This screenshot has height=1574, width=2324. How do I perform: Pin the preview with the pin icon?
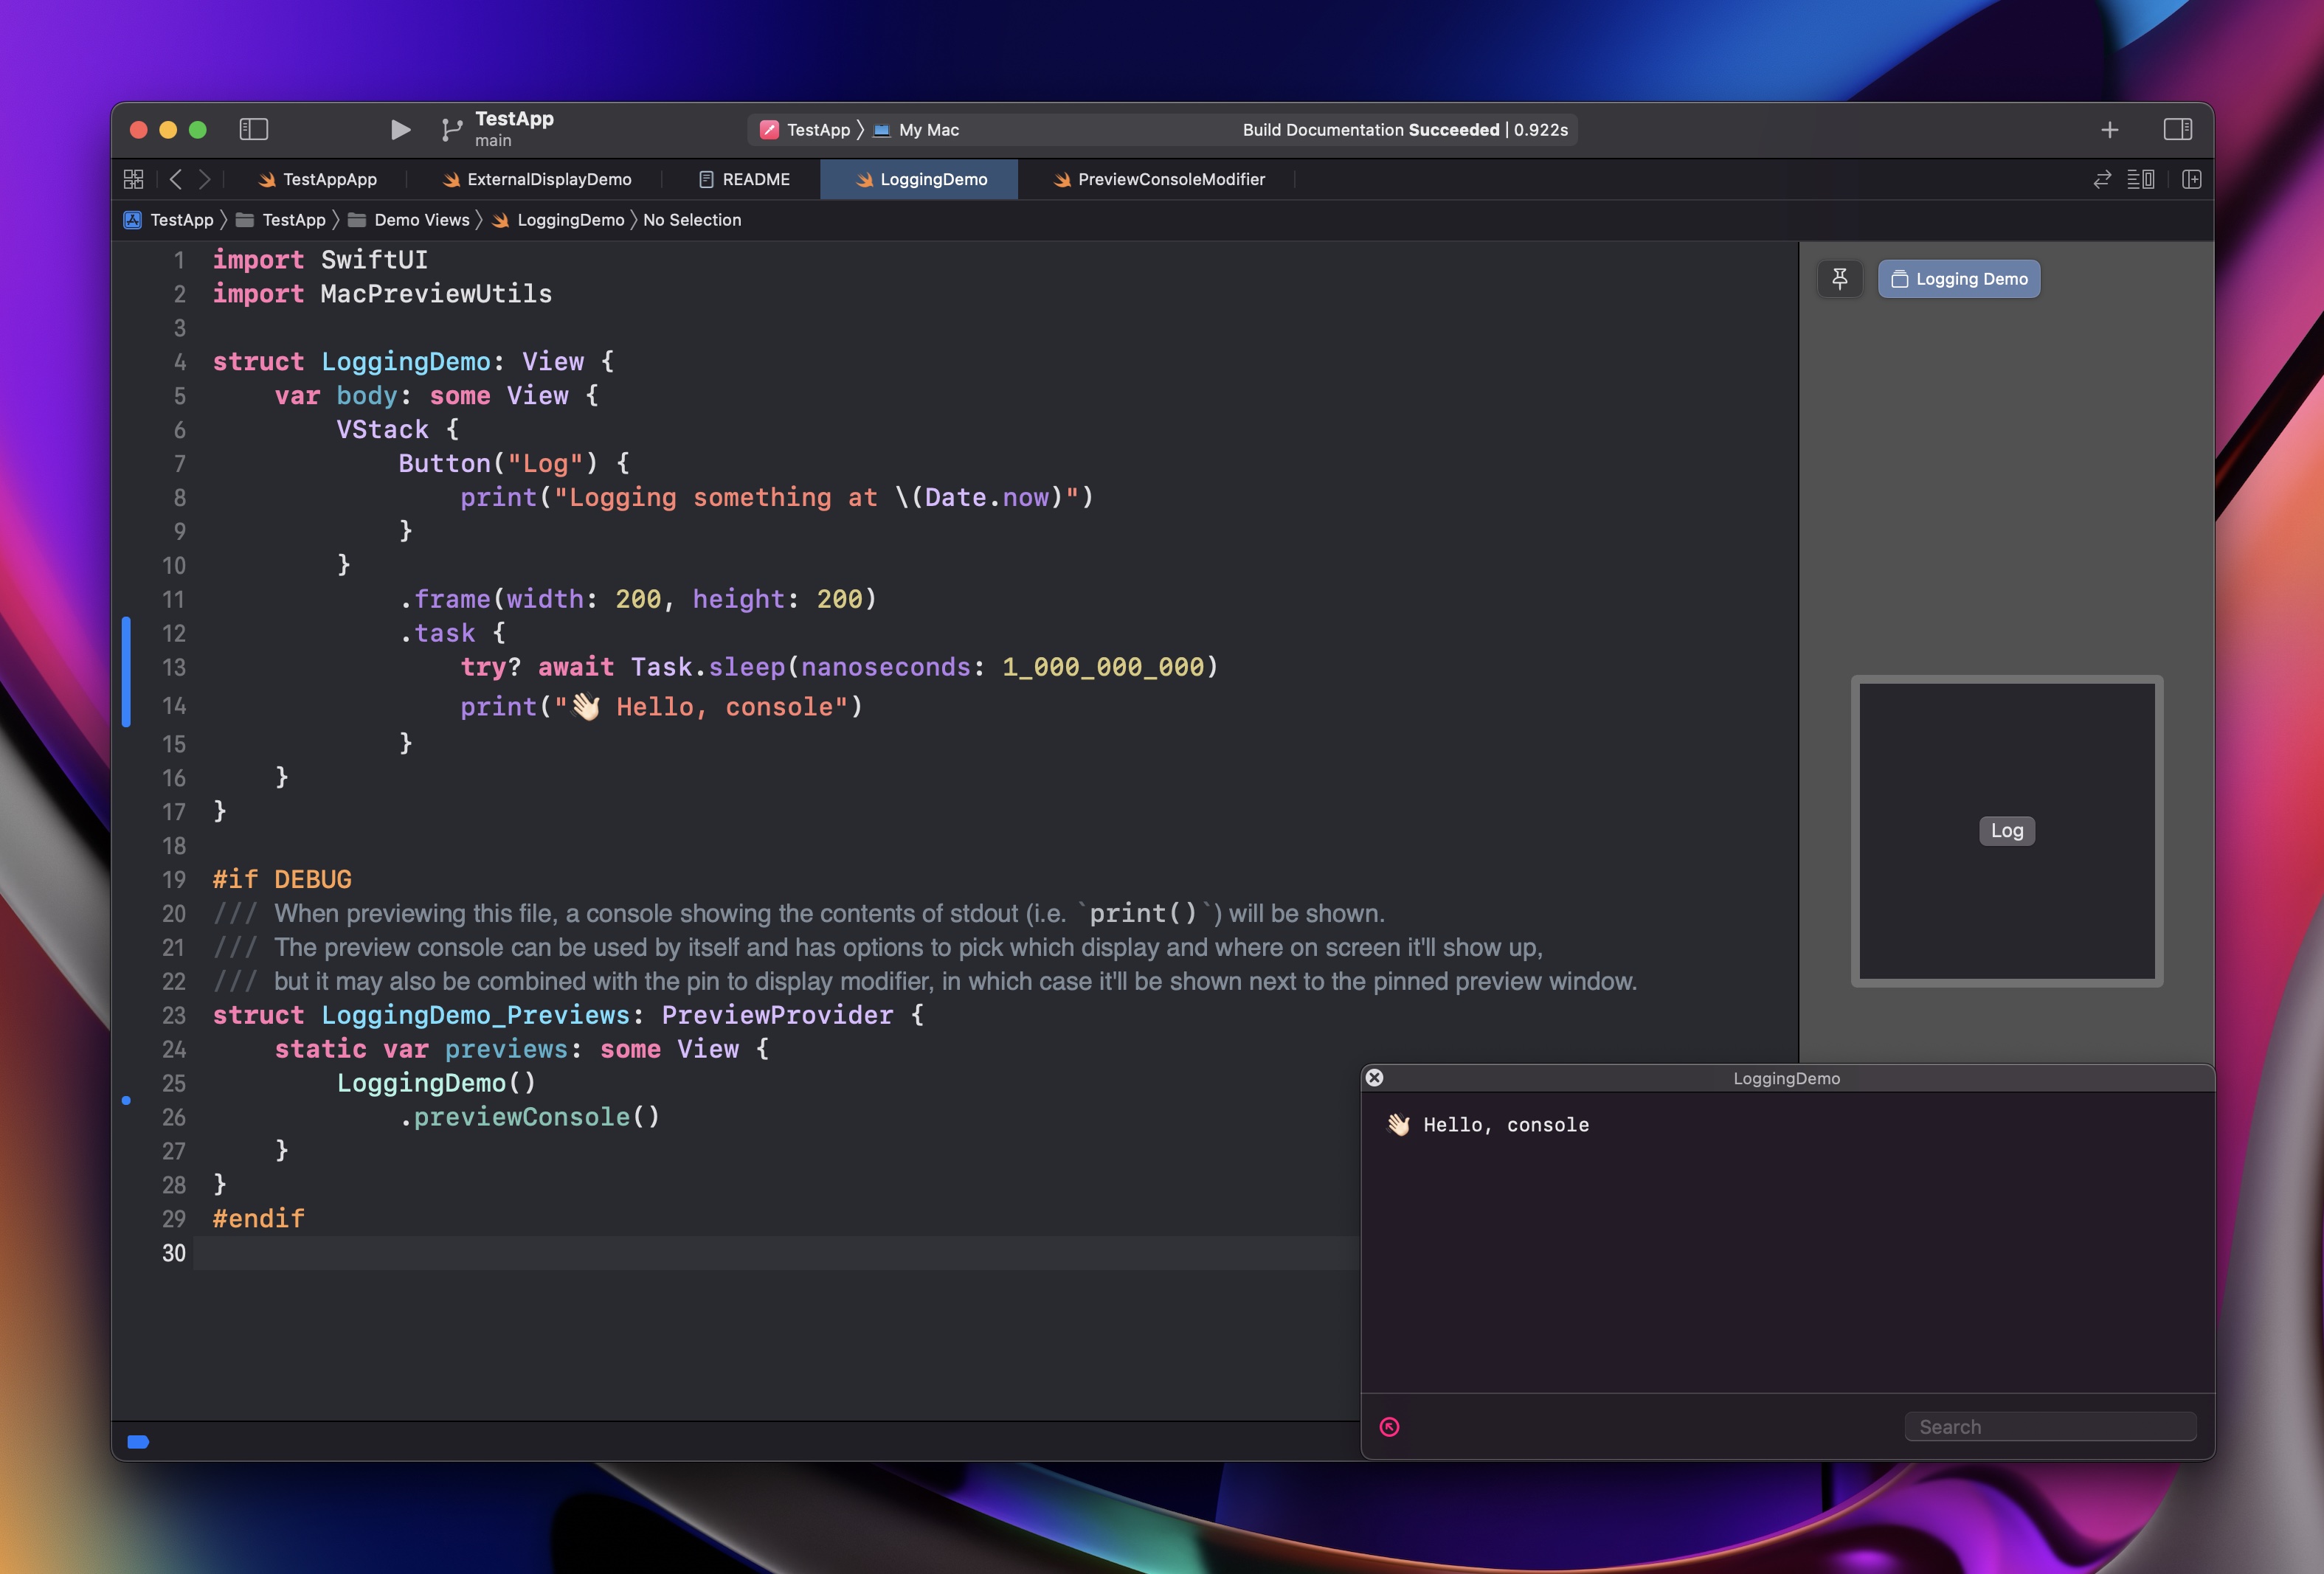coord(1839,279)
